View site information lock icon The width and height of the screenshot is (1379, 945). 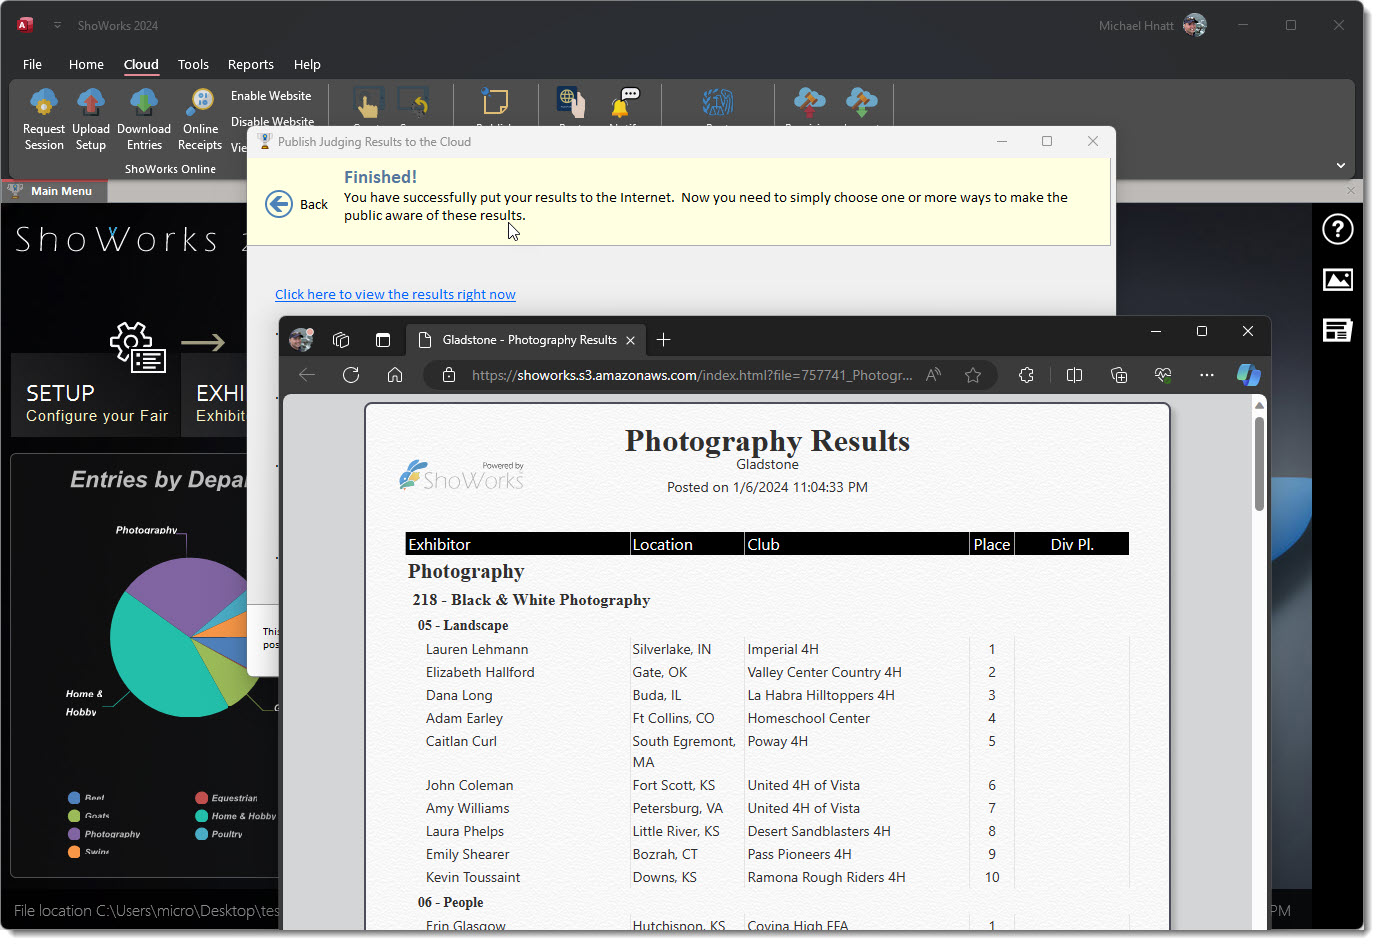(449, 375)
